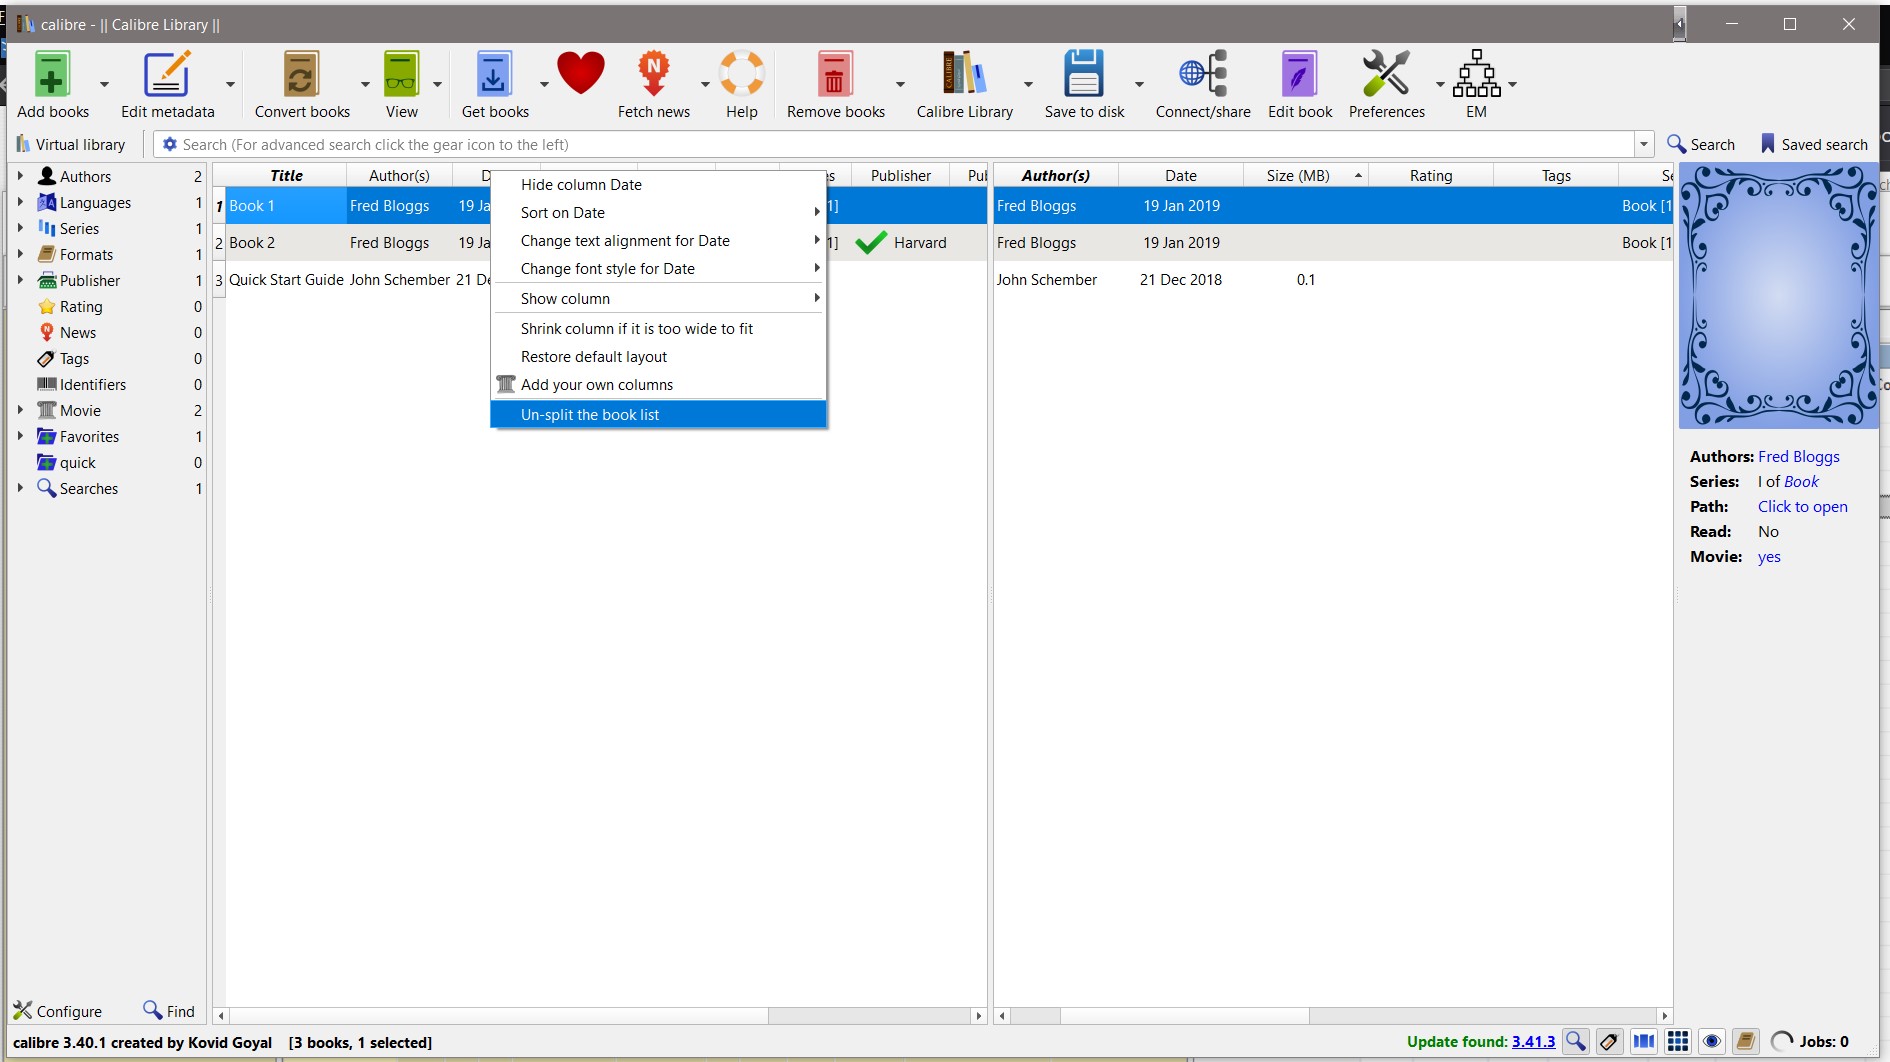This screenshot has height=1062, width=1890.
Task: Open the Show column submenu
Action: click(x=658, y=298)
